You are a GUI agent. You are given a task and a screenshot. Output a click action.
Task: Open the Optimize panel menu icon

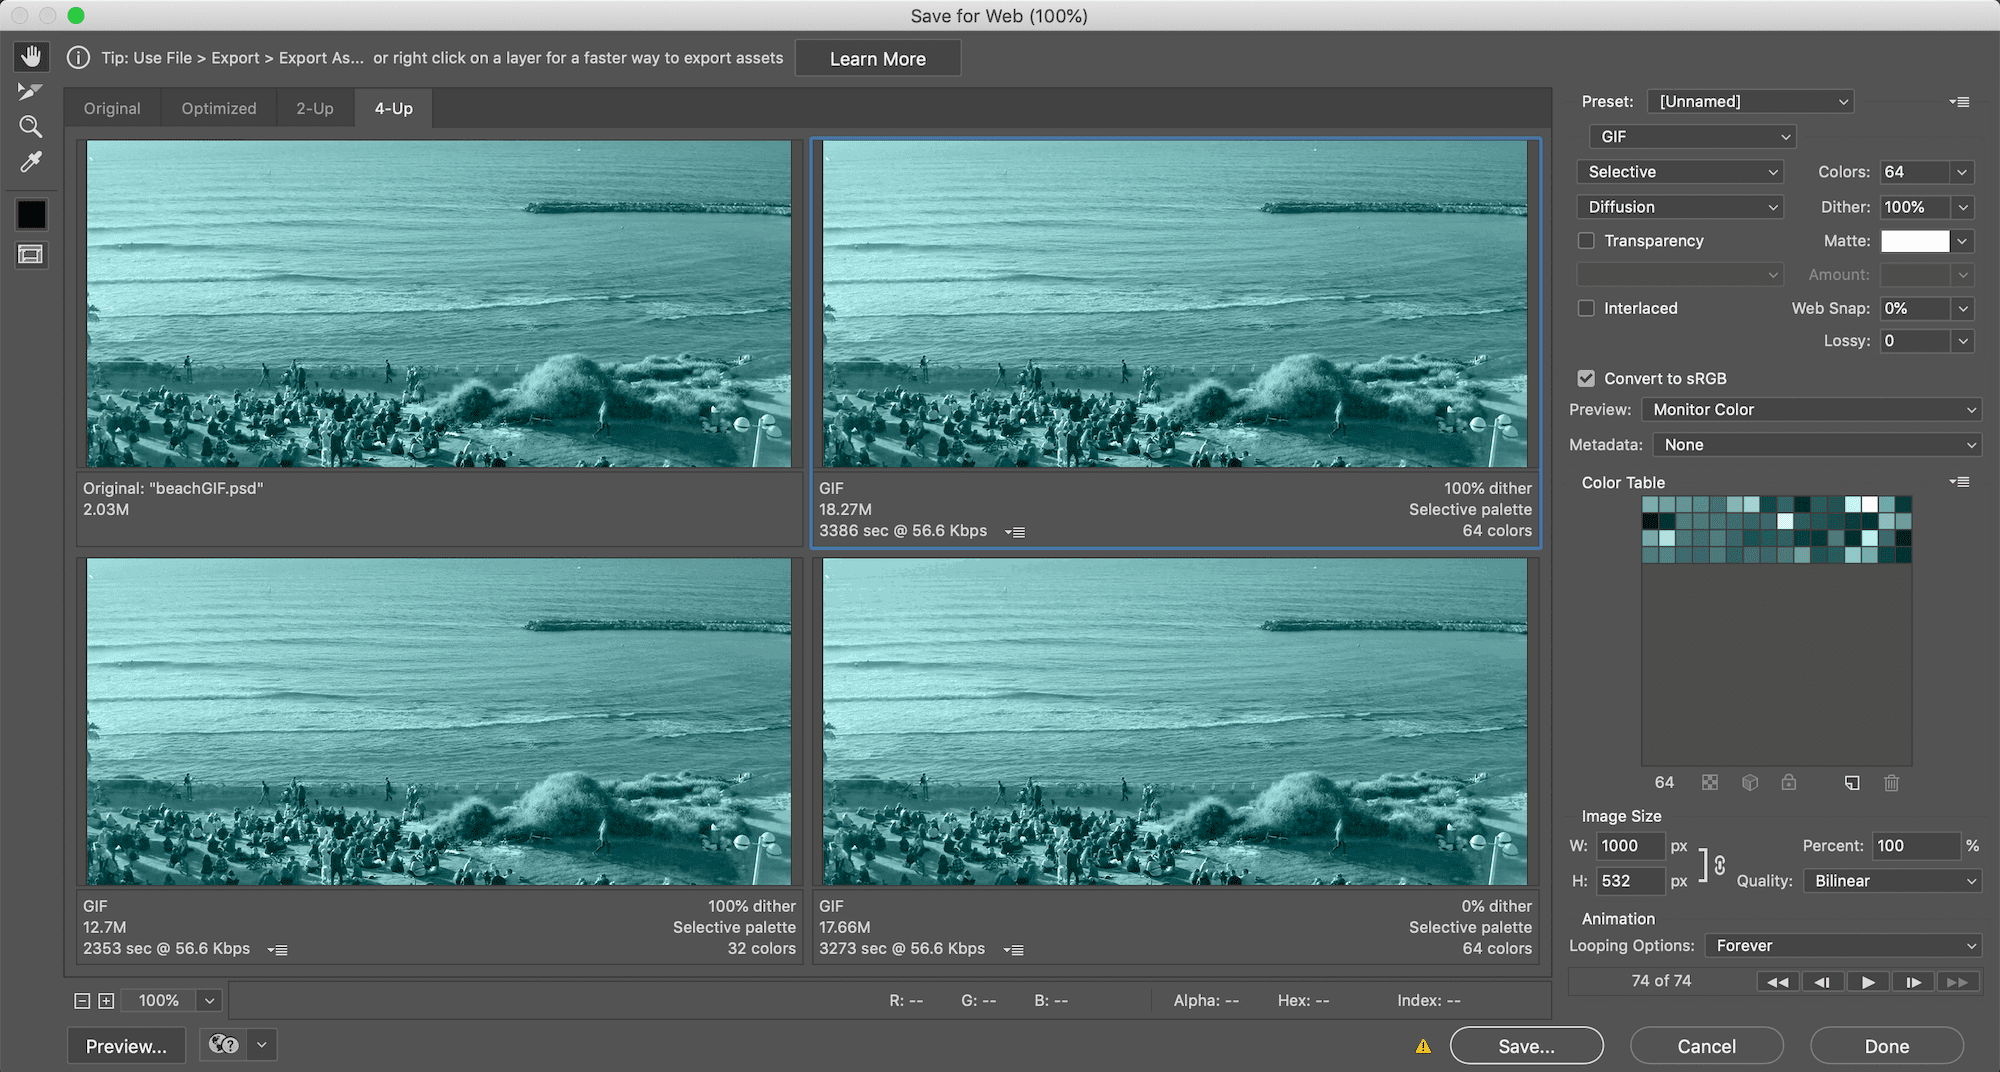coord(1959,102)
